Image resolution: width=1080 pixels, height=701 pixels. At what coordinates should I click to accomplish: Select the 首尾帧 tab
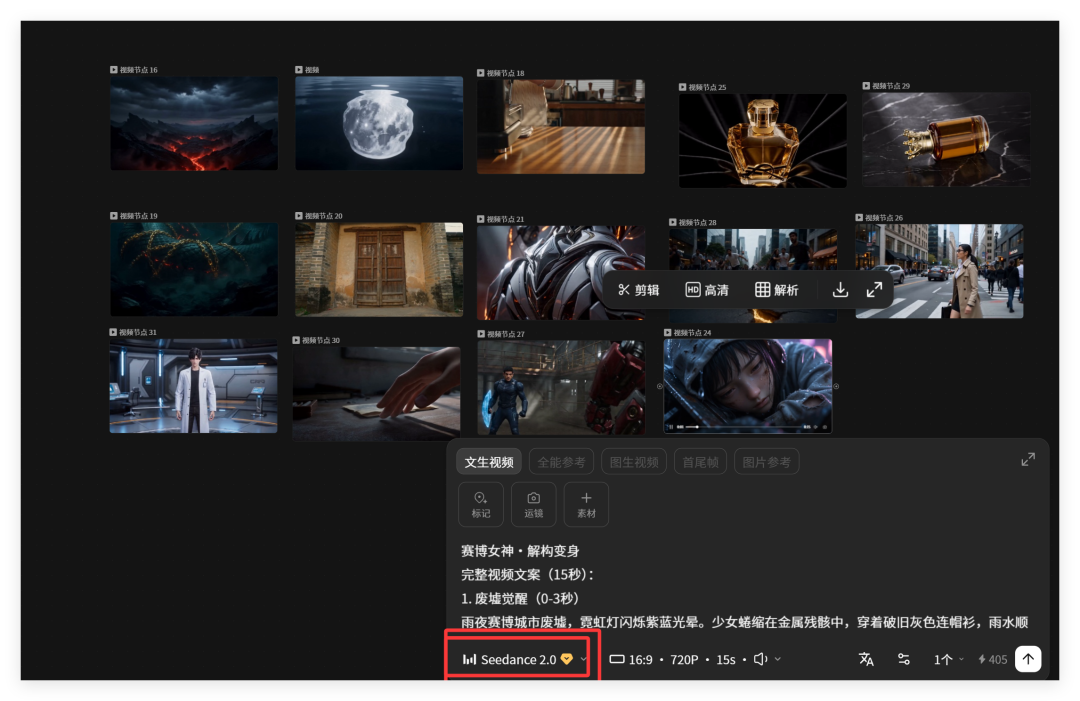coord(699,461)
